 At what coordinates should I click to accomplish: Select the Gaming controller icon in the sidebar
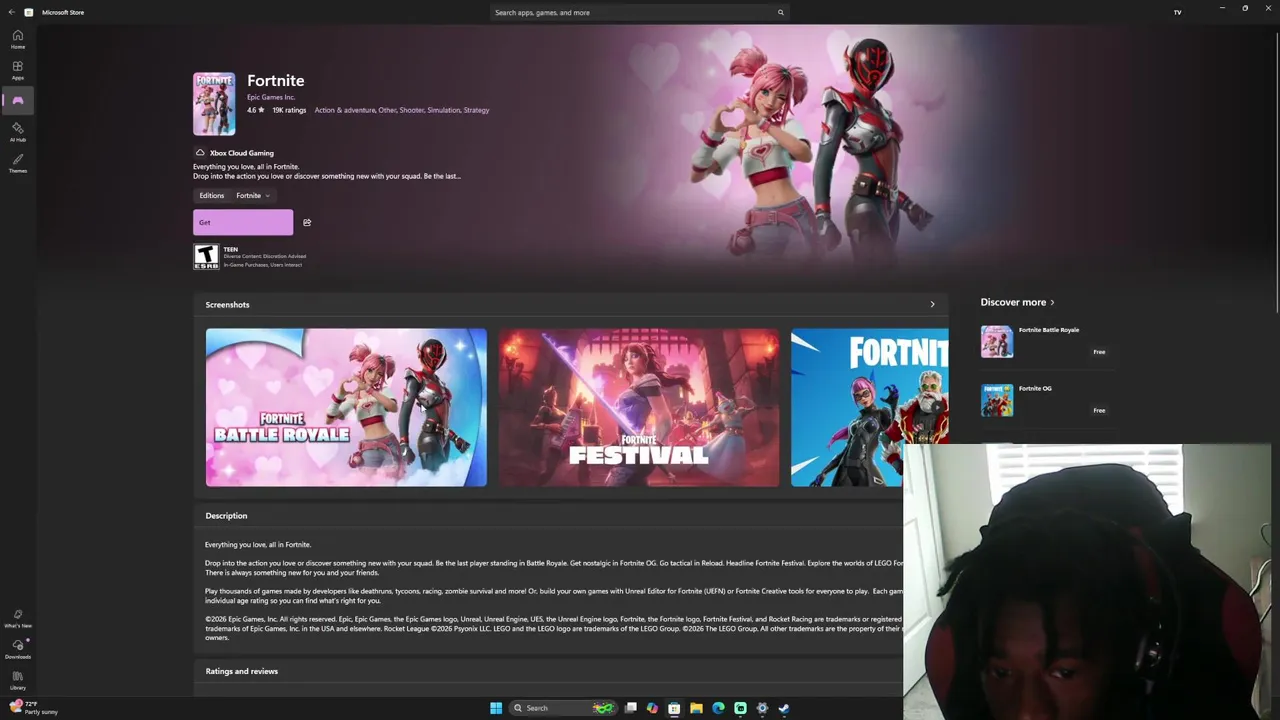tap(18, 100)
